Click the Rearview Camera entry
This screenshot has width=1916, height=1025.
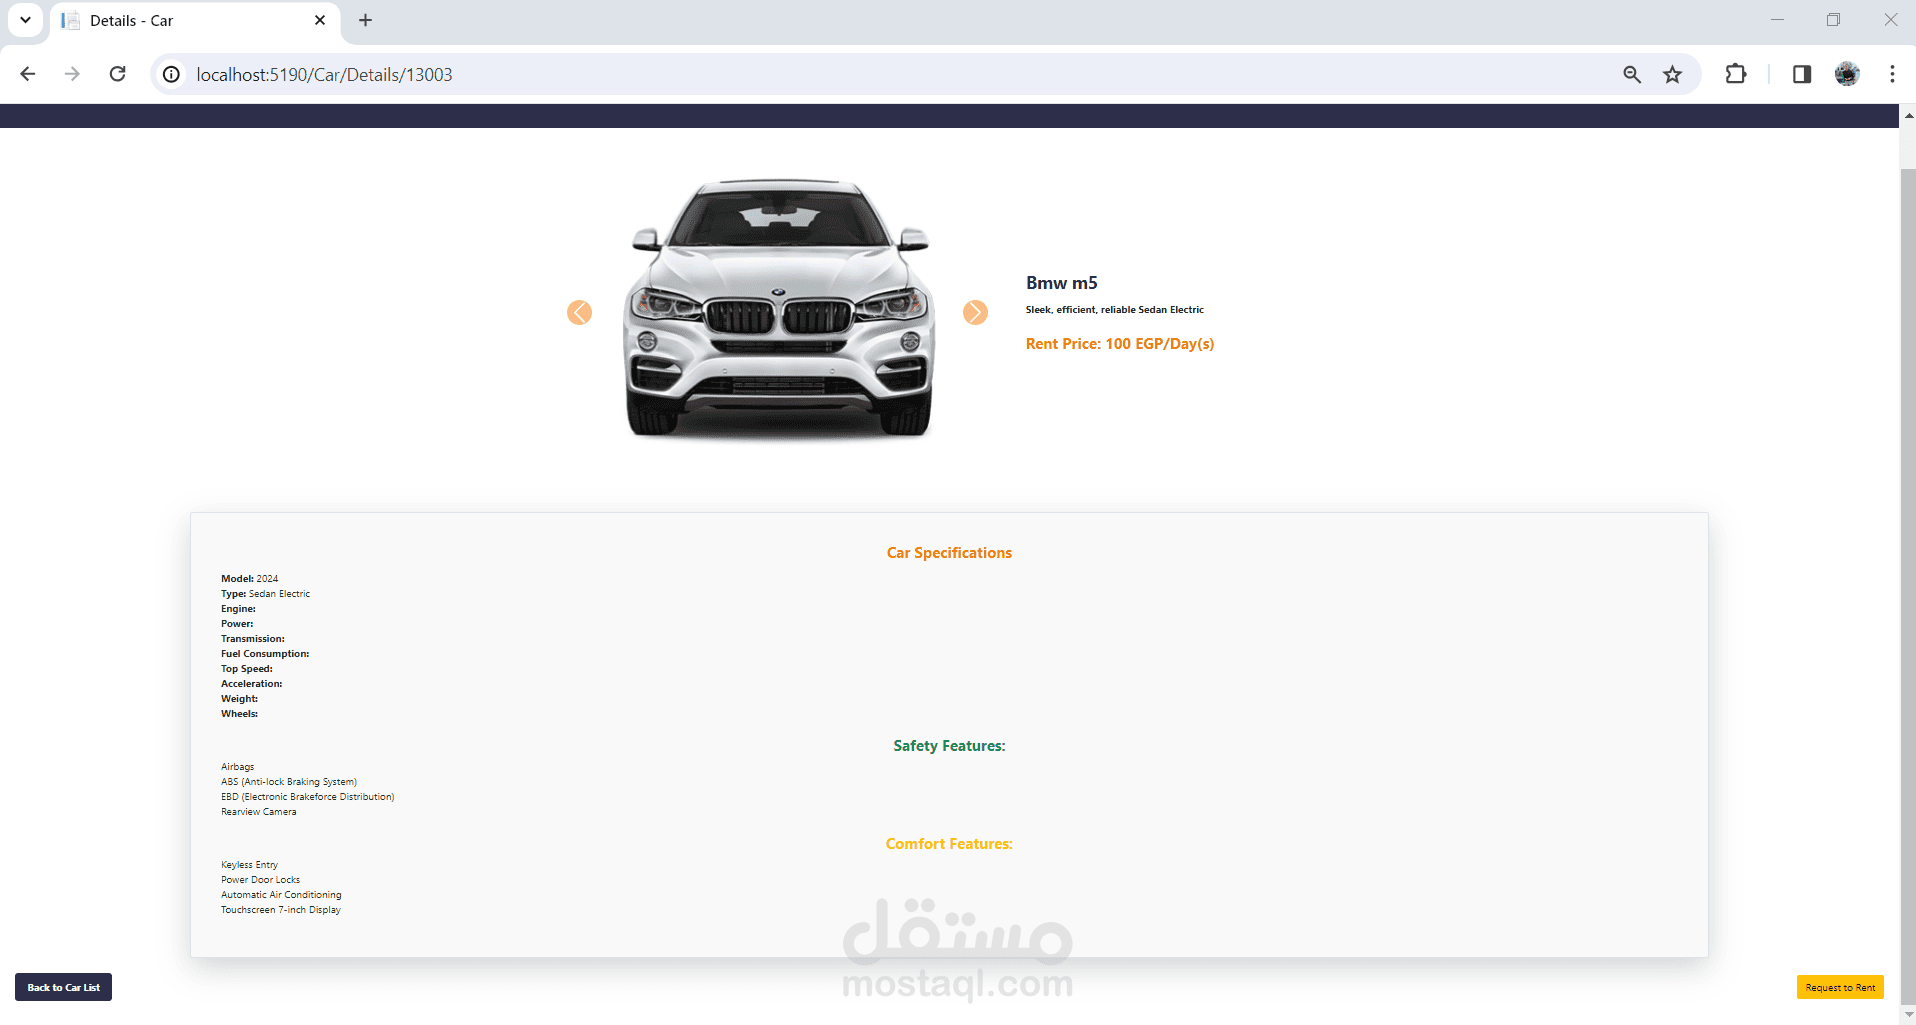point(259,812)
